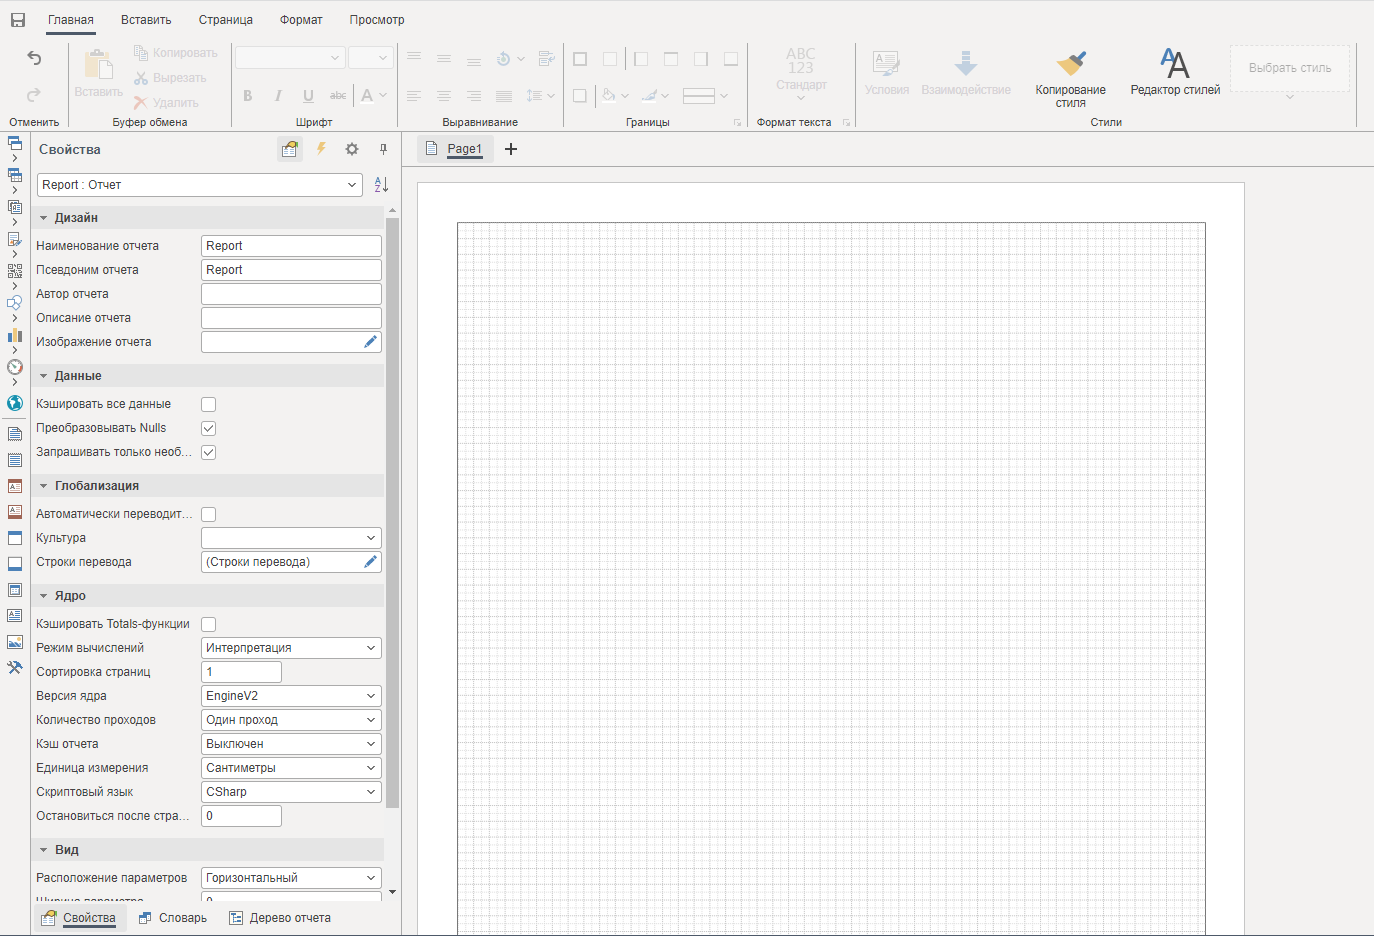
Task: Uncheck the Преобразовывать Nulls checkbox
Action: pos(209,429)
